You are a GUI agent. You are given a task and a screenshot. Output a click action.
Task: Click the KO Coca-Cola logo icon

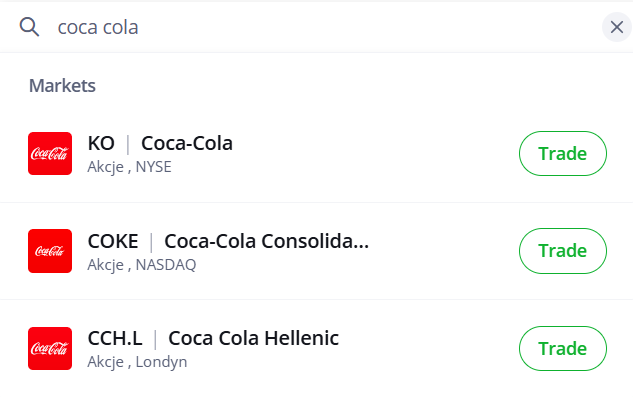tap(50, 154)
